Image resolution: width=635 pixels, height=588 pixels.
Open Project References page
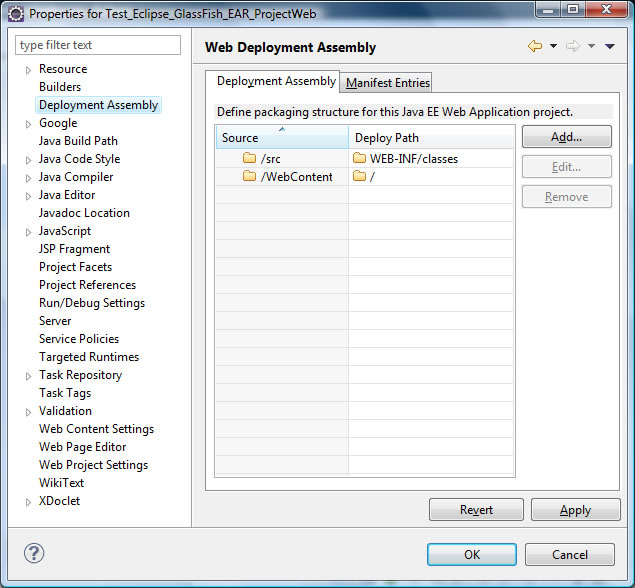point(87,285)
